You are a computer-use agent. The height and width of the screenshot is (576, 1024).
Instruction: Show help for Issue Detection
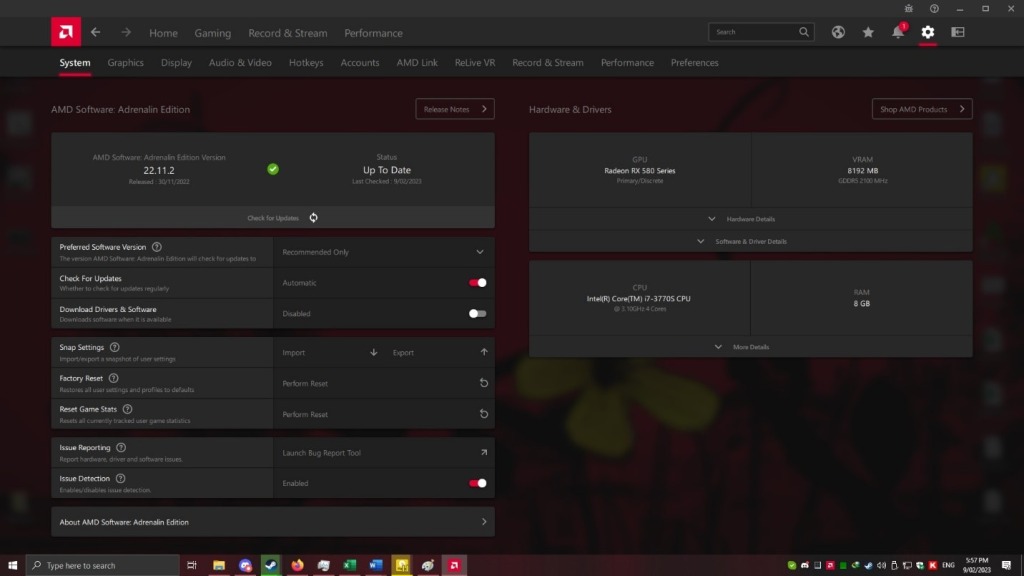(120, 478)
